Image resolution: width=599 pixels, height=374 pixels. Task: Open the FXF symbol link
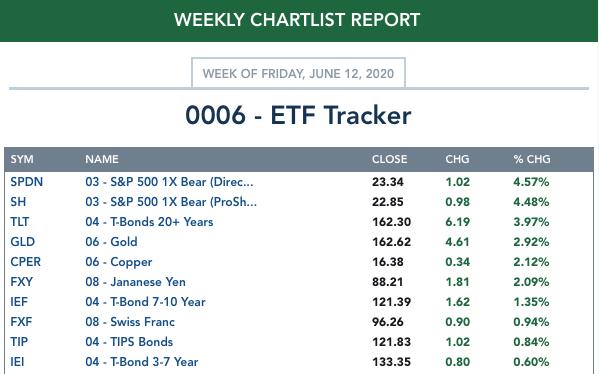click(x=21, y=322)
